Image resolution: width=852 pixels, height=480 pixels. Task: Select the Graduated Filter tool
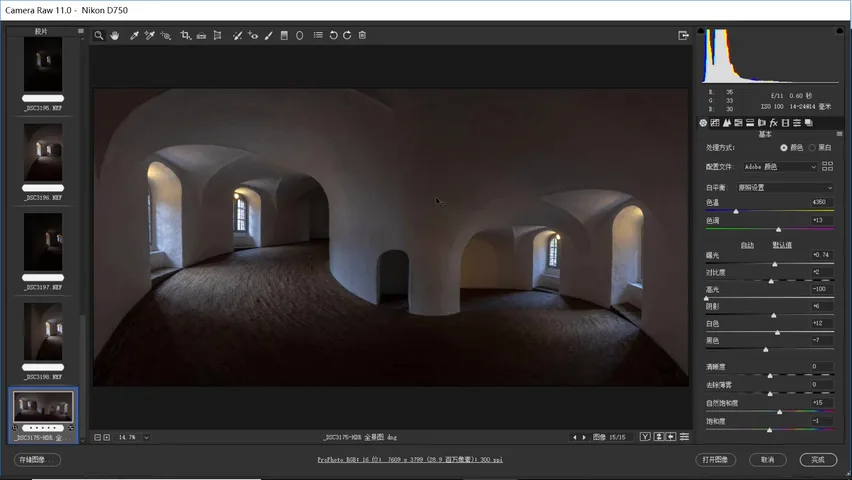[284, 35]
